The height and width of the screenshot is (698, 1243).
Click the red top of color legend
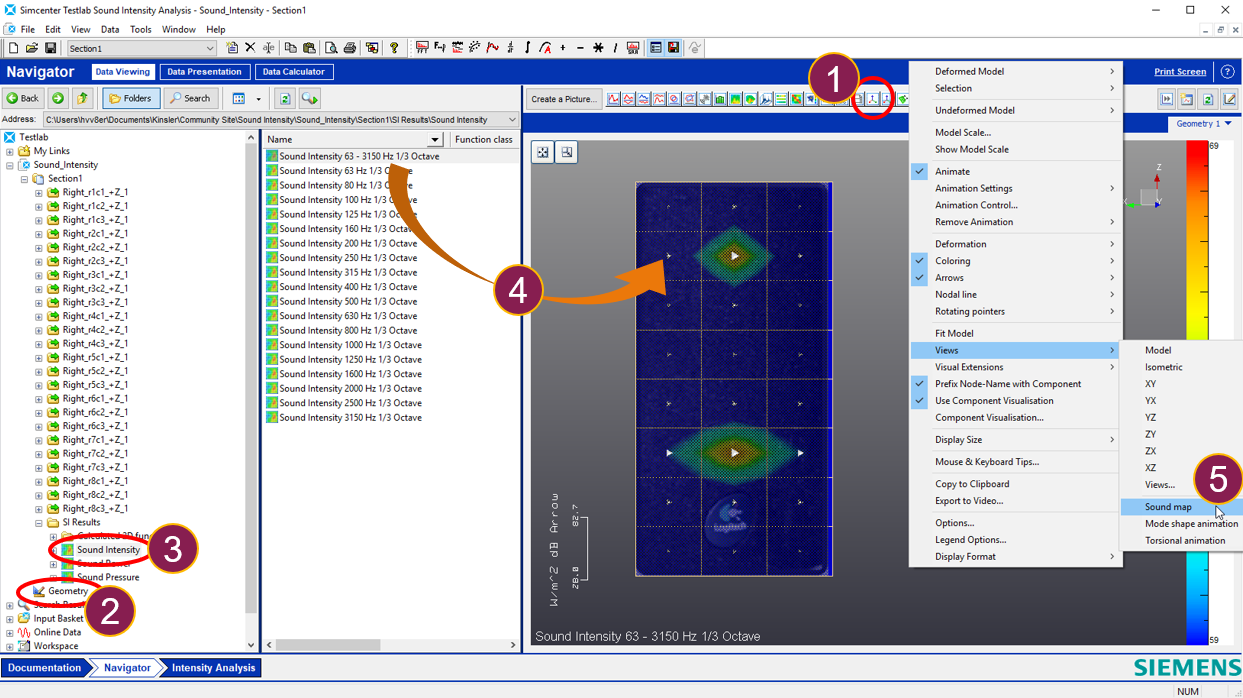[1196, 150]
